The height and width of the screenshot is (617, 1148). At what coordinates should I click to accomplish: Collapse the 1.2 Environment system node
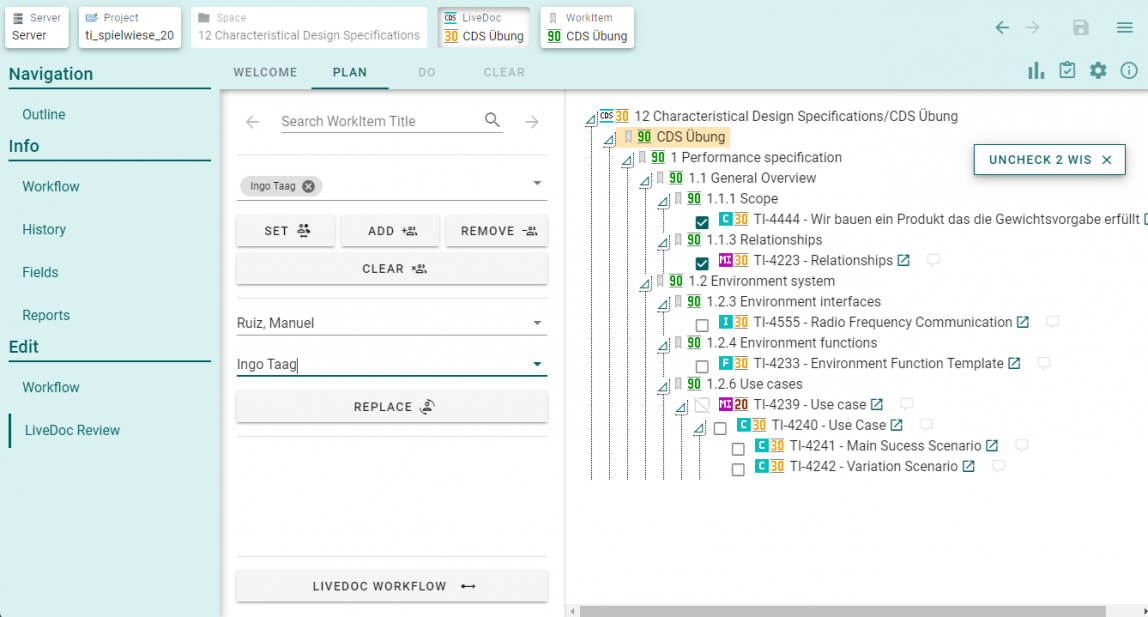pos(644,282)
